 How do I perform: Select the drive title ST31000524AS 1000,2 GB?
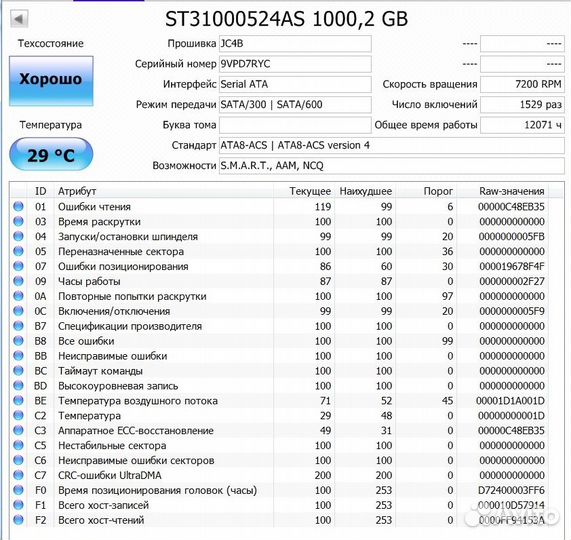pos(286,19)
